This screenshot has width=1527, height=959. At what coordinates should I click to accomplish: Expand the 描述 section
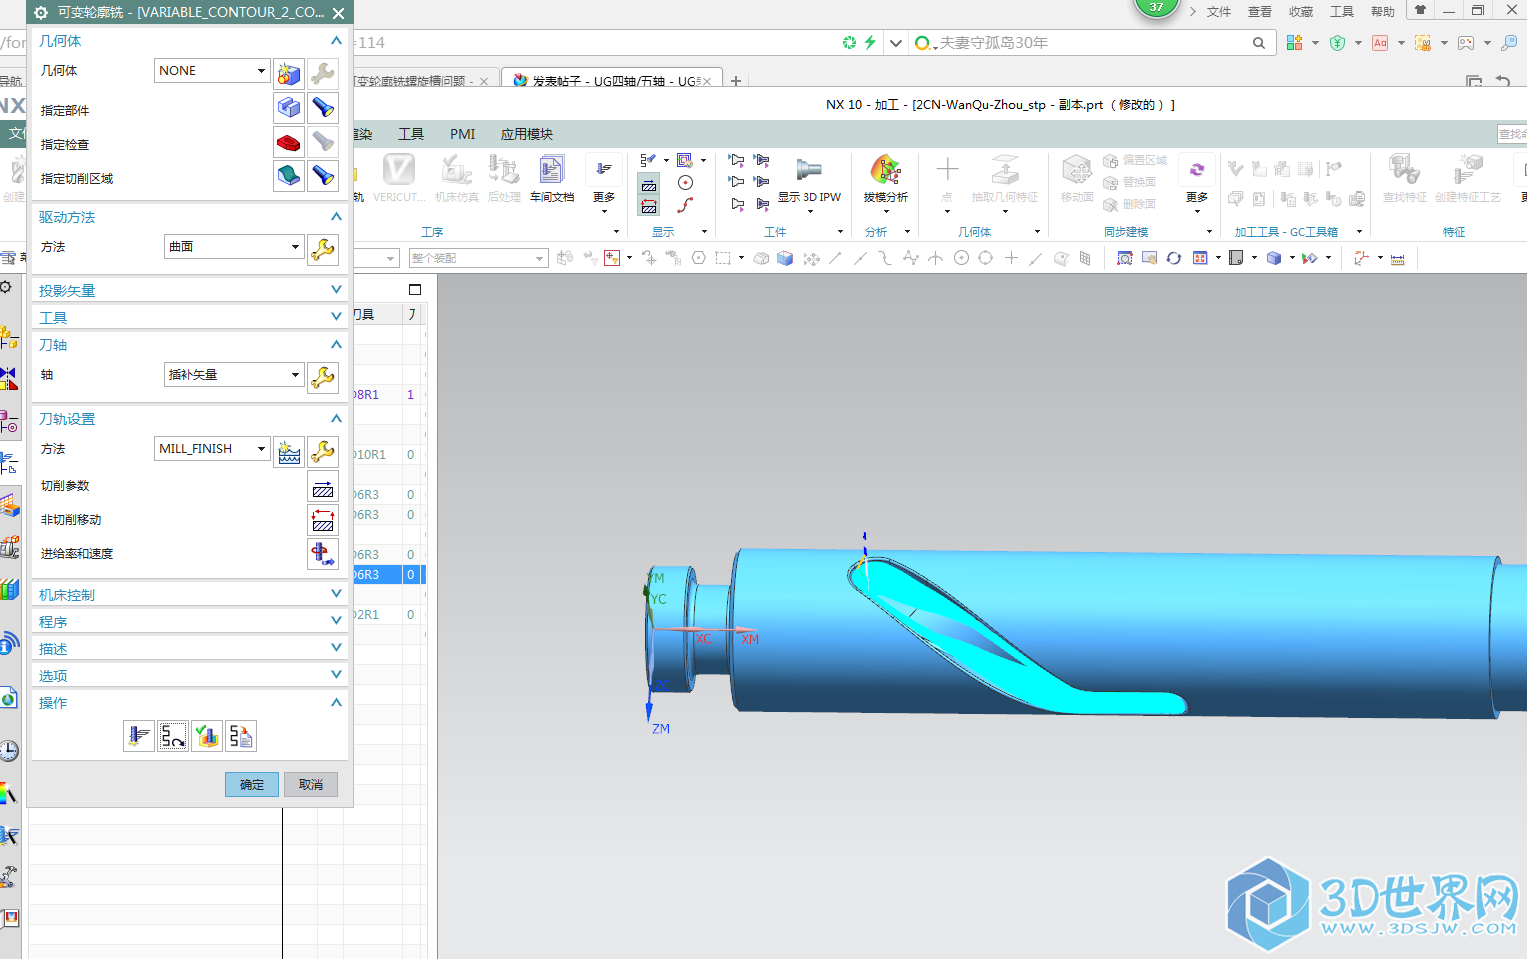tap(190, 648)
